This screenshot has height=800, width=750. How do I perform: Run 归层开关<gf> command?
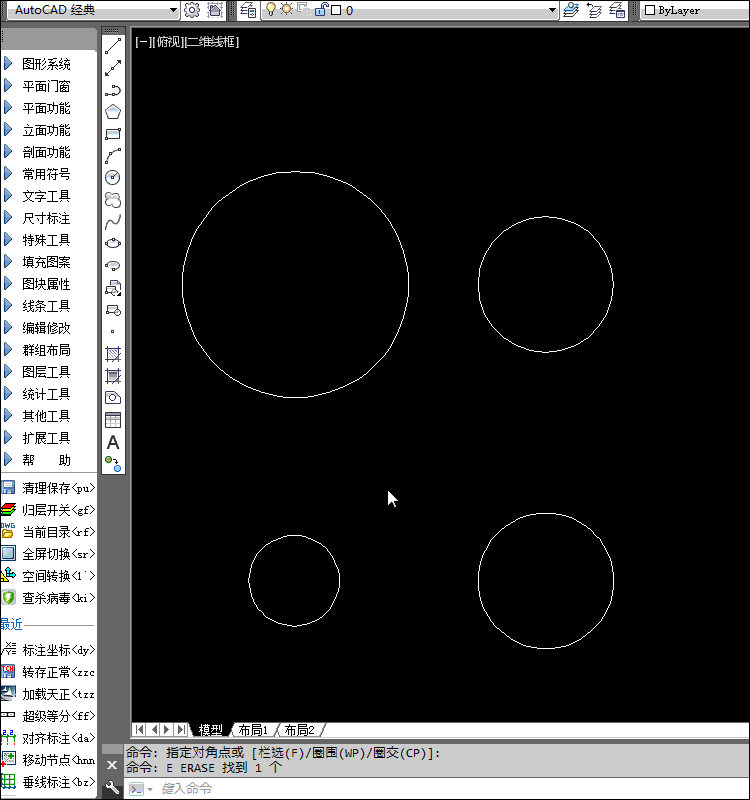coord(48,510)
